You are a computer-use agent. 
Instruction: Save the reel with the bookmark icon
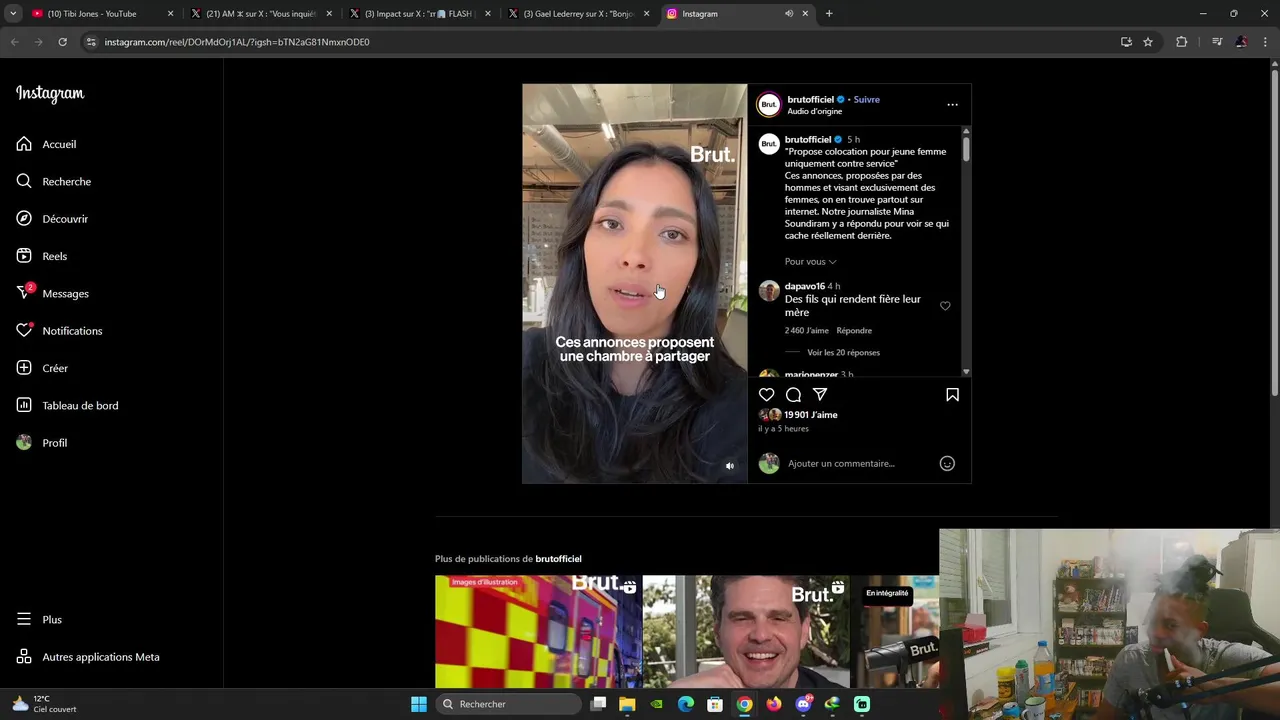click(952, 395)
